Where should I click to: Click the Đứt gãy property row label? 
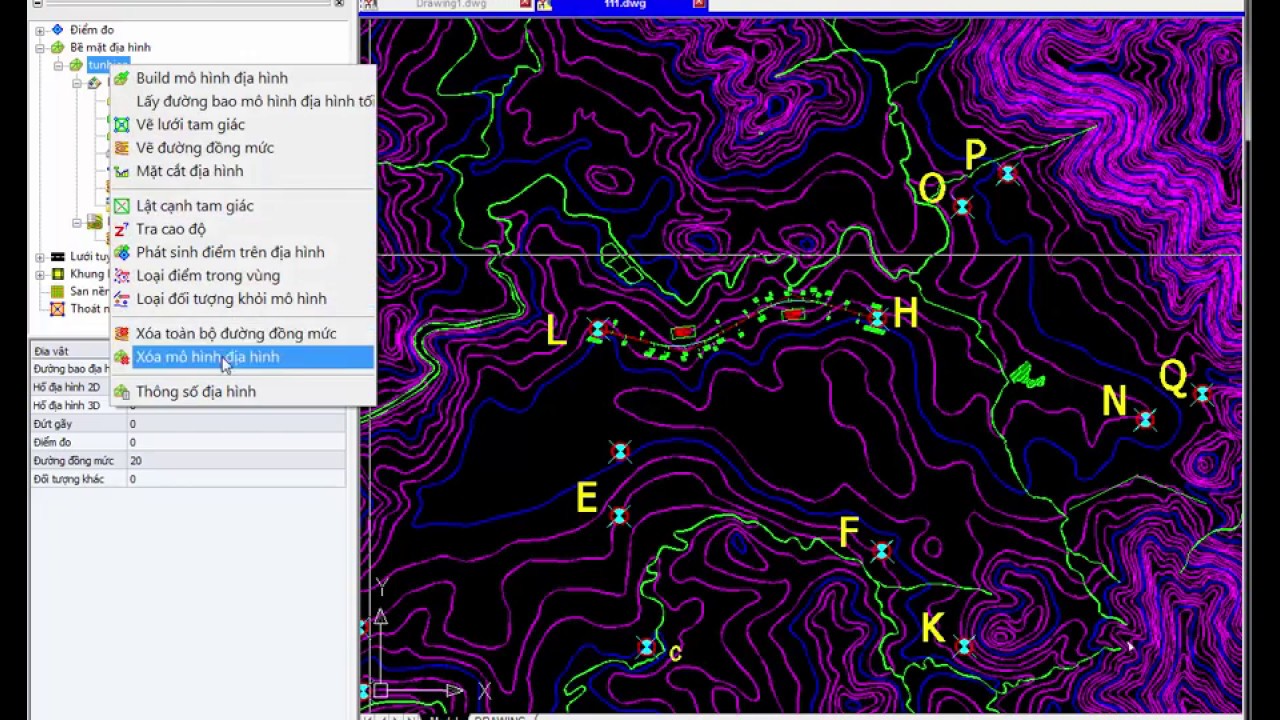click(x=52, y=424)
